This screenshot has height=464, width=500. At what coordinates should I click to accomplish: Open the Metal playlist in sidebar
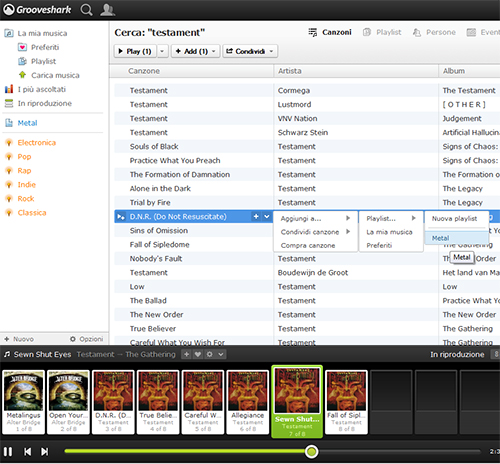click(21, 123)
